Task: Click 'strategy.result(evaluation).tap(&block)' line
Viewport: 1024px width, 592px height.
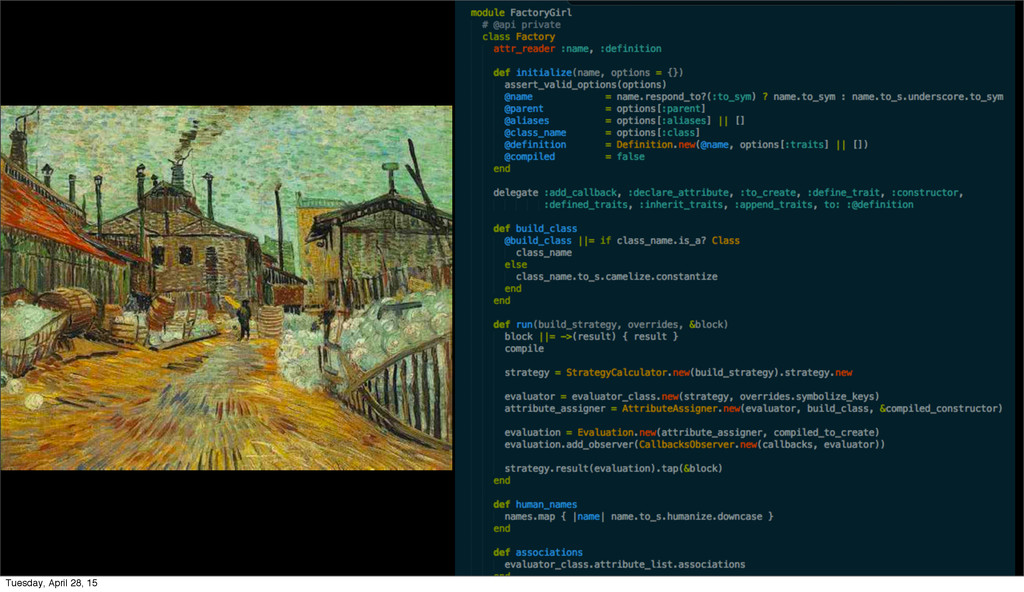Action: pos(613,469)
